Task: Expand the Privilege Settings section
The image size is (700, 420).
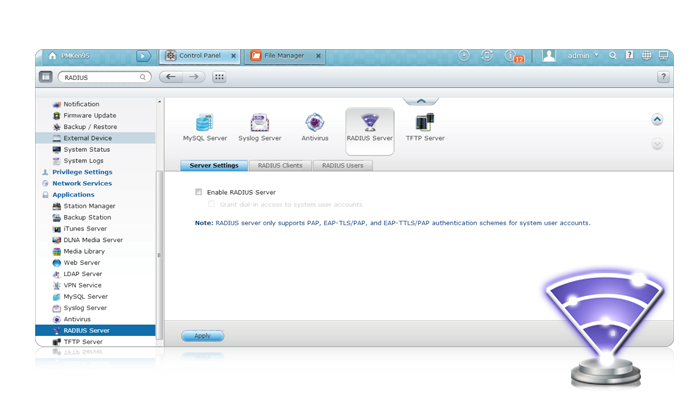Action: 81,172
